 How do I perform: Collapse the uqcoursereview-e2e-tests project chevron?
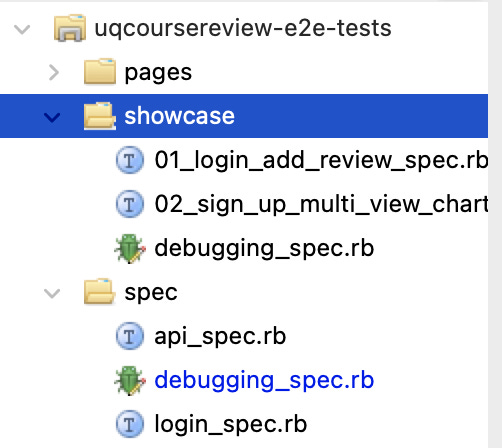click(22, 29)
